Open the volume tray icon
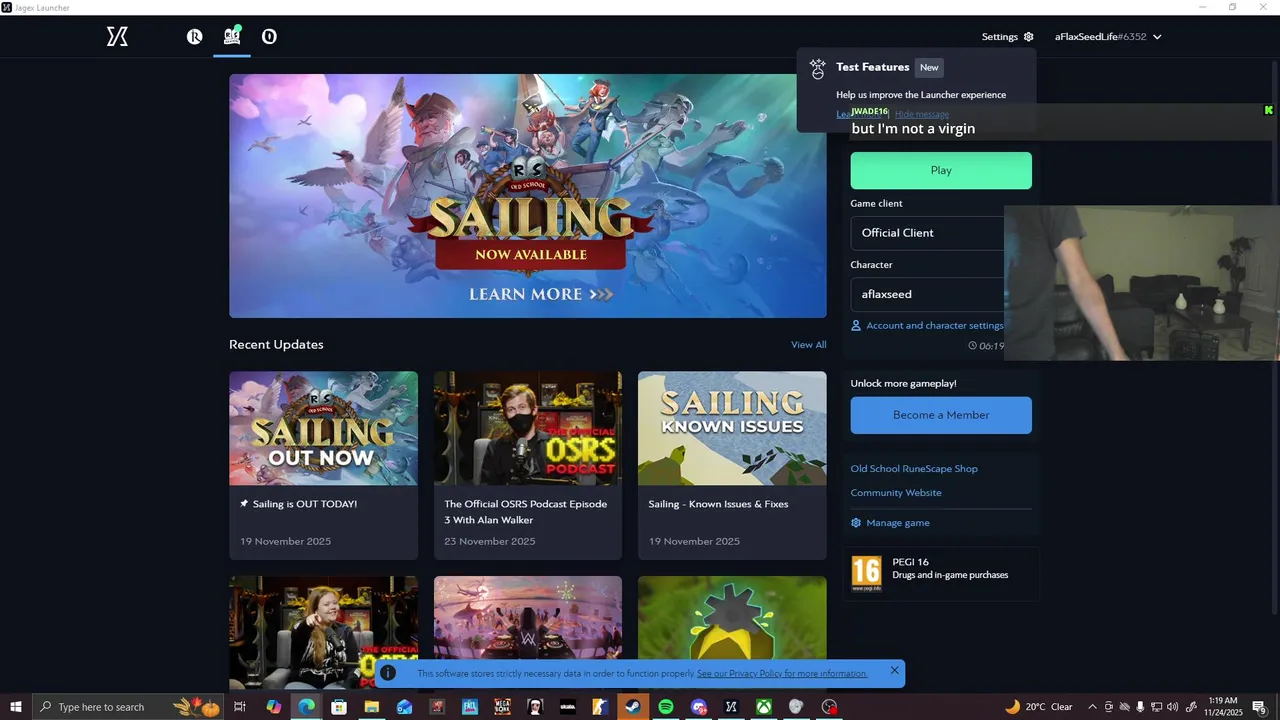The height and width of the screenshot is (720, 1280). coord(1172,707)
